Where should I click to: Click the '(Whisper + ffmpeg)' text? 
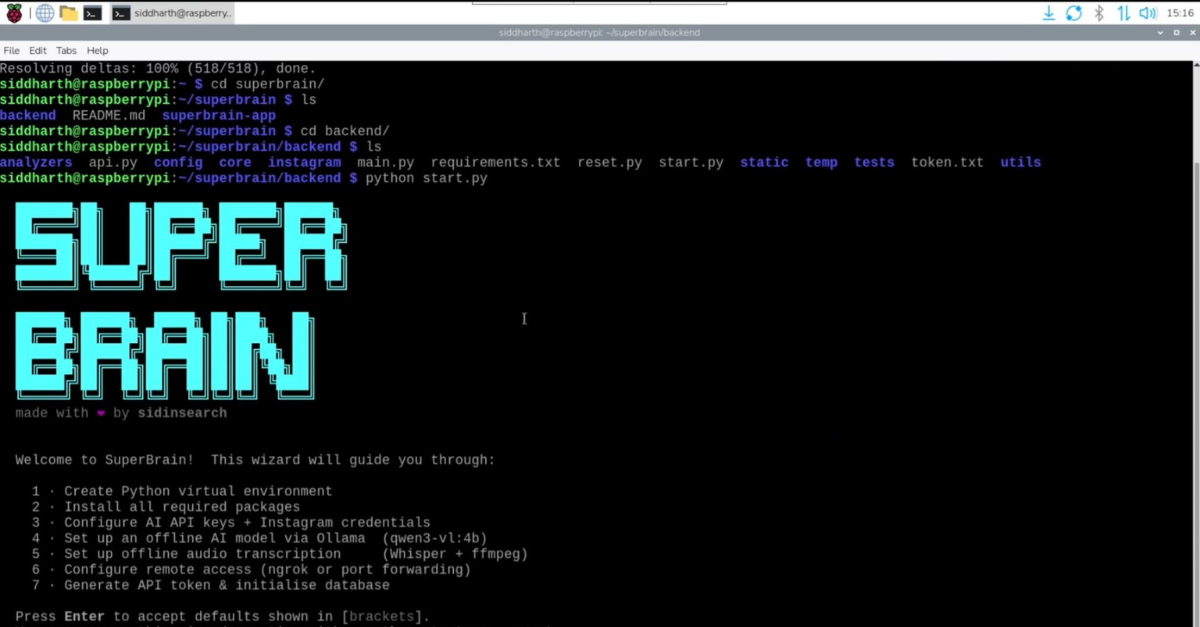(x=455, y=554)
